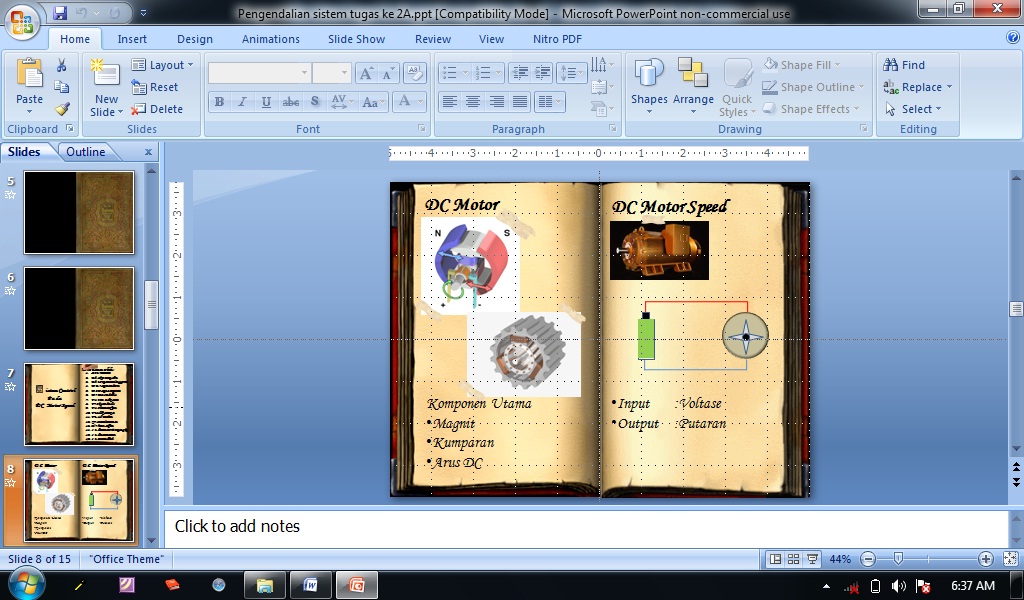The width and height of the screenshot is (1024, 600).
Task: Align text left
Action: (449, 101)
